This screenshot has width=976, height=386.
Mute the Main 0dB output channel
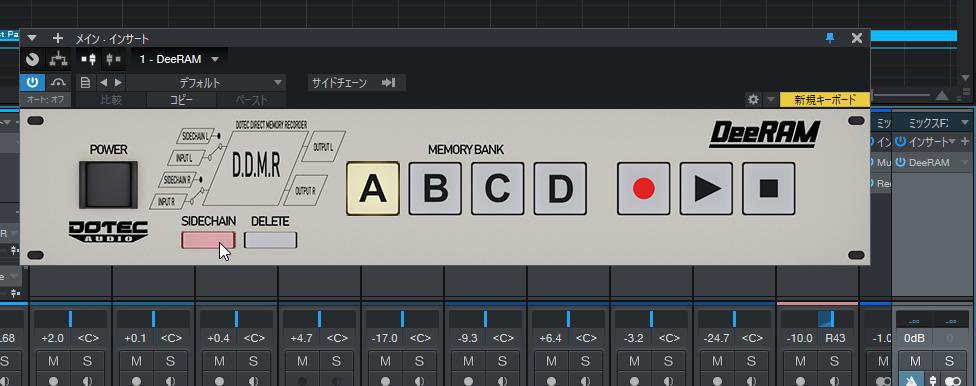(x=916, y=361)
